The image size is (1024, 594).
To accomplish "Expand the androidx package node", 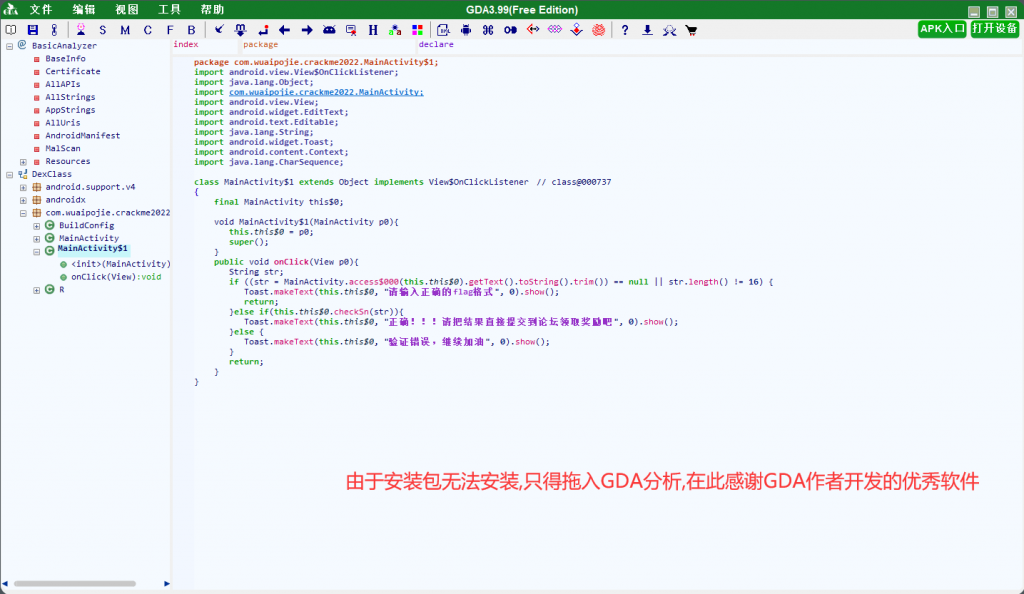I will pyautogui.click(x=24, y=200).
